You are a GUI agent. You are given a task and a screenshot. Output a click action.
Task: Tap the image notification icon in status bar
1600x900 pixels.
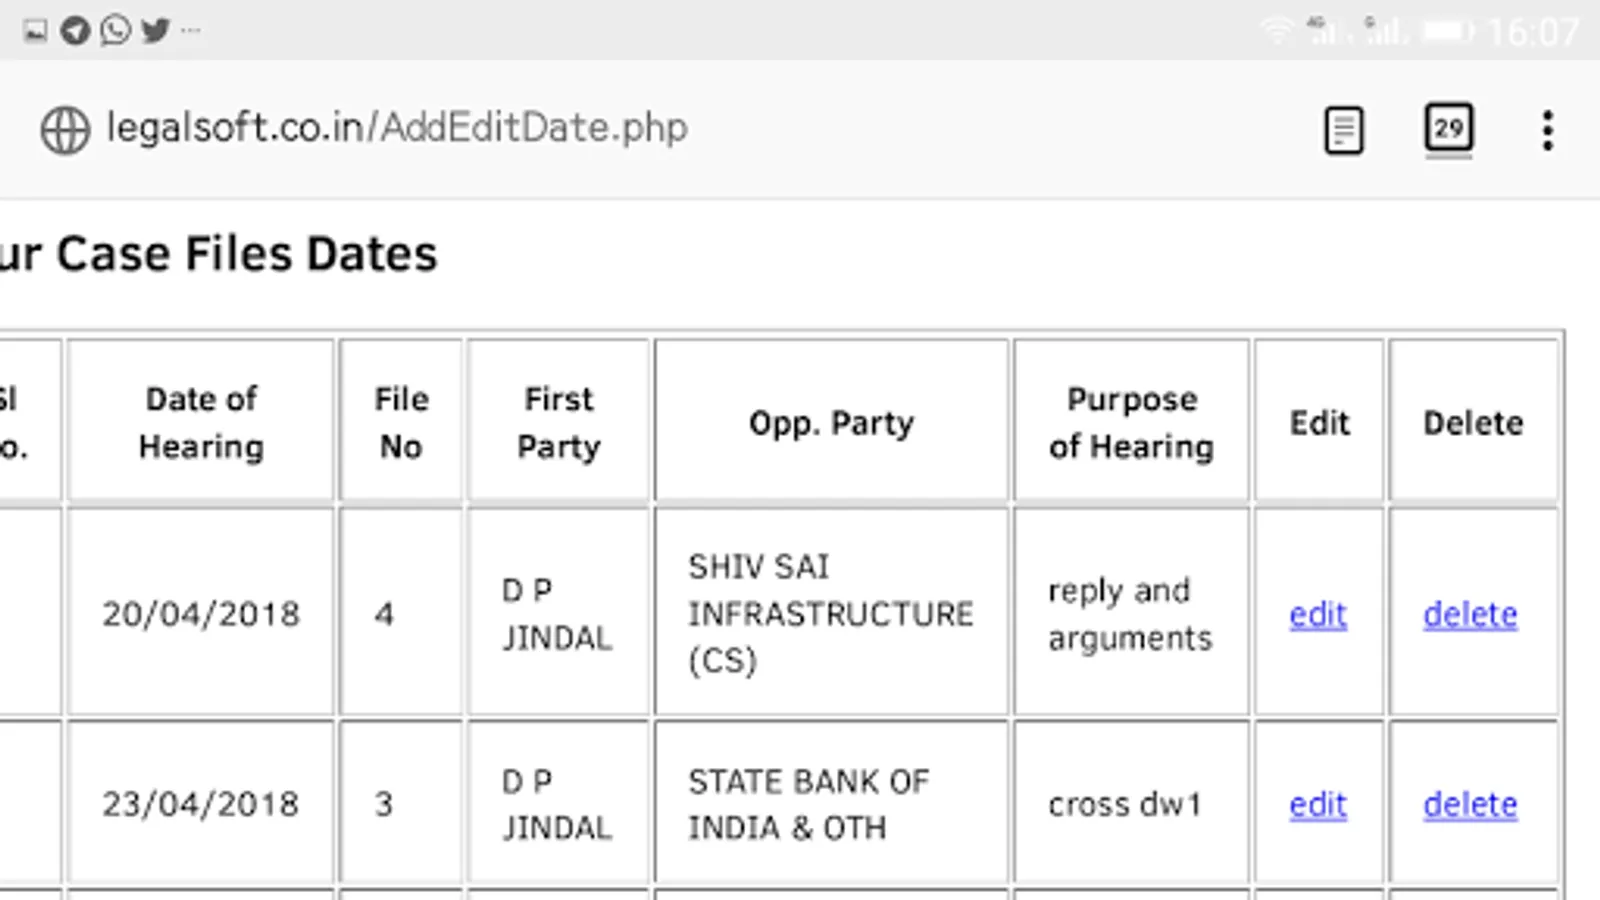pos(35,31)
